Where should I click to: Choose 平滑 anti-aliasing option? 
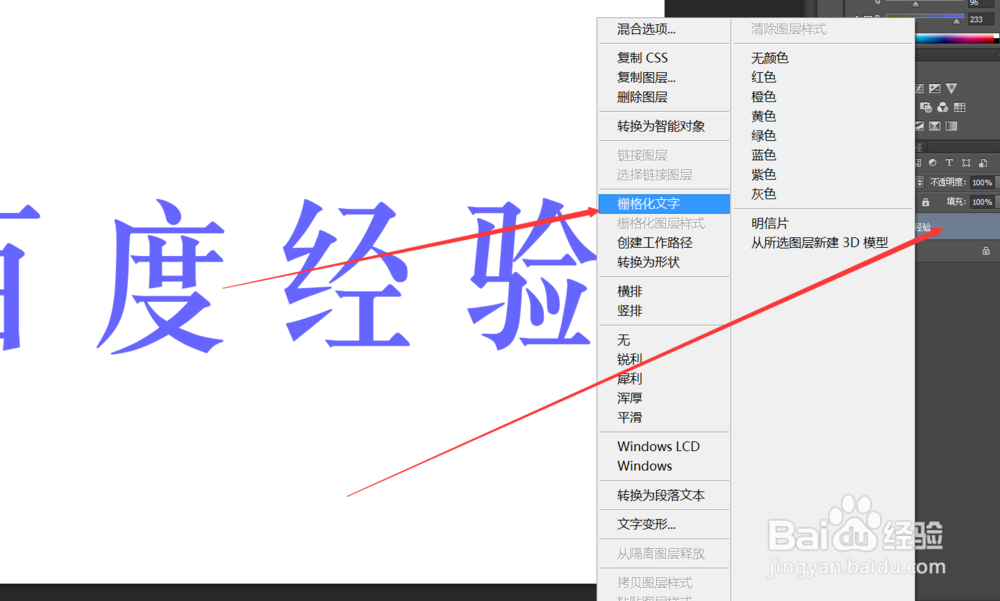pos(629,417)
